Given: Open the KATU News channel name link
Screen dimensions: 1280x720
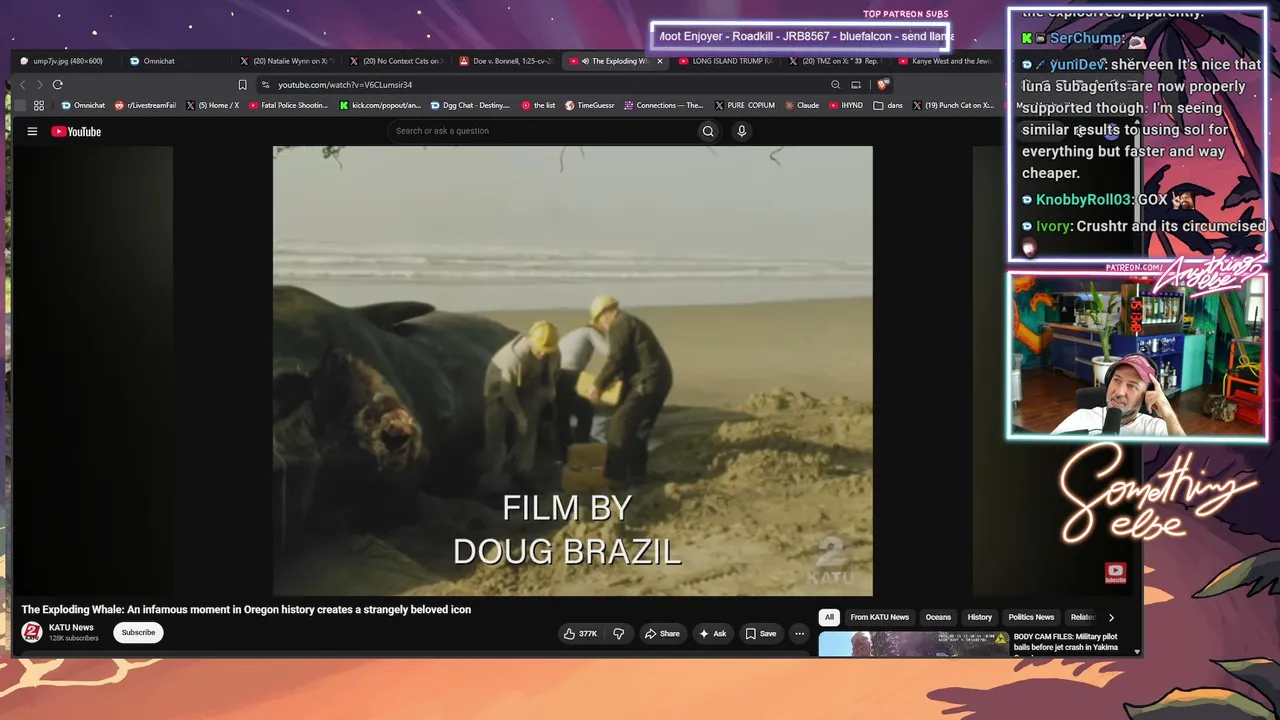Looking at the screenshot, I should [x=71, y=628].
